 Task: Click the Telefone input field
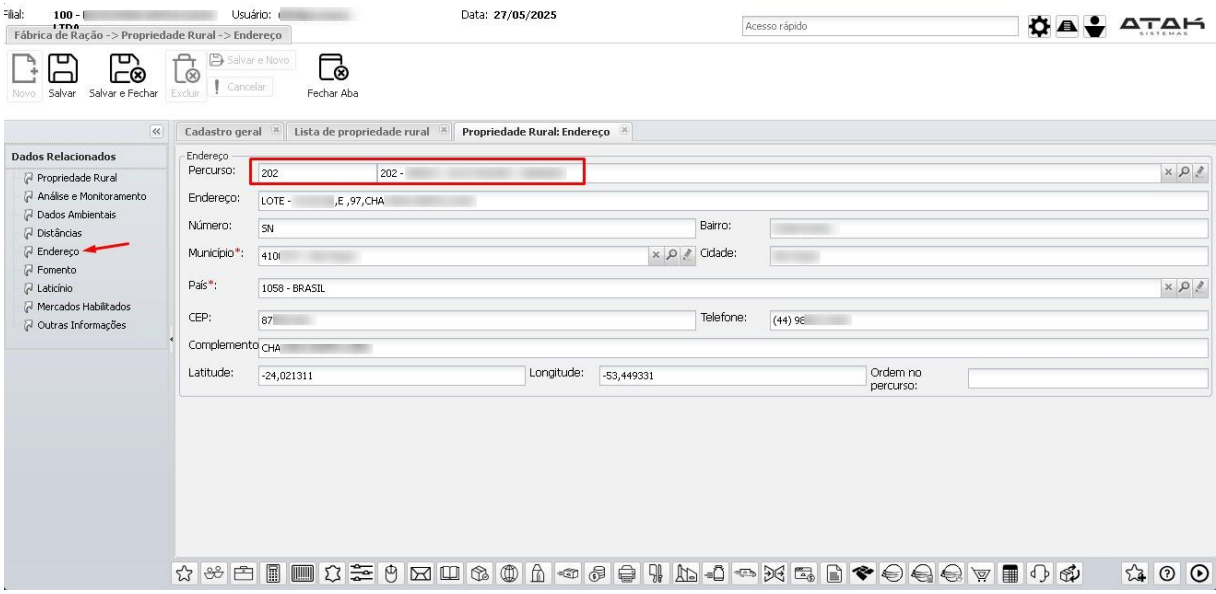988,321
